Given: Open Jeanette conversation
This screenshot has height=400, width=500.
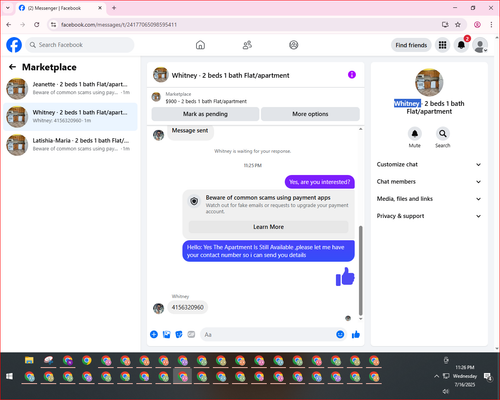Looking at the screenshot, I should click(x=70, y=88).
